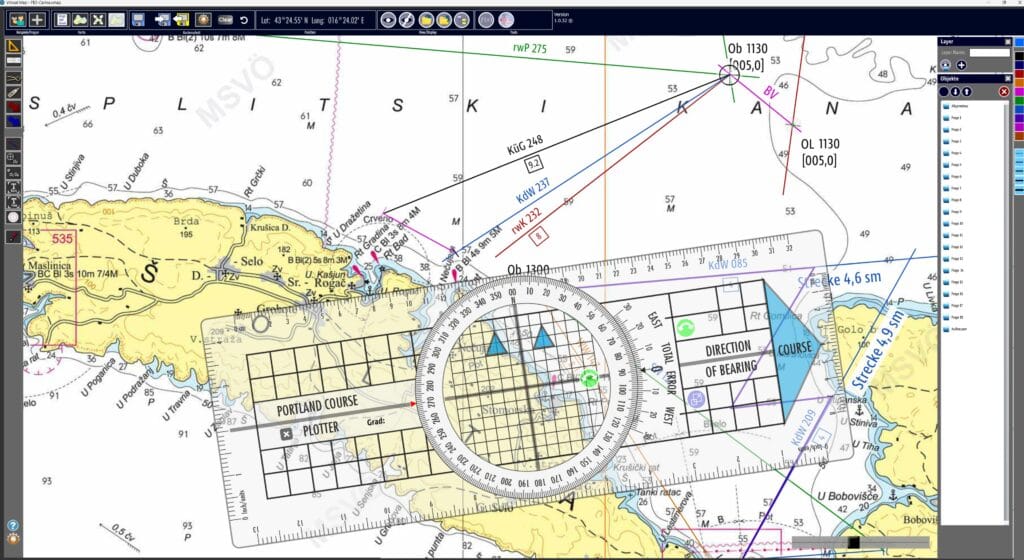Screen dimensions: 1024x560
Task: Toggle layer visibility eye in Layer panel
Action: pos(945,65)
